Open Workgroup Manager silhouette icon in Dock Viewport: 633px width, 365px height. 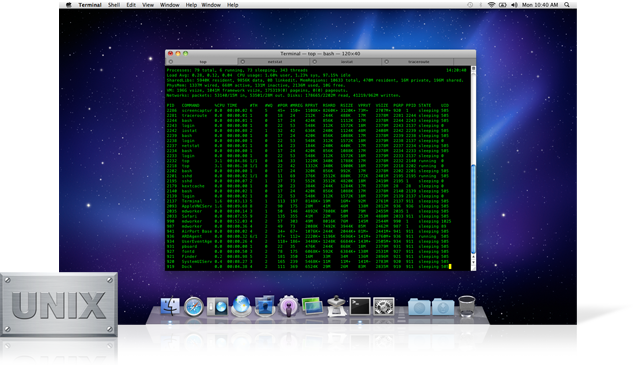[265, 306]
